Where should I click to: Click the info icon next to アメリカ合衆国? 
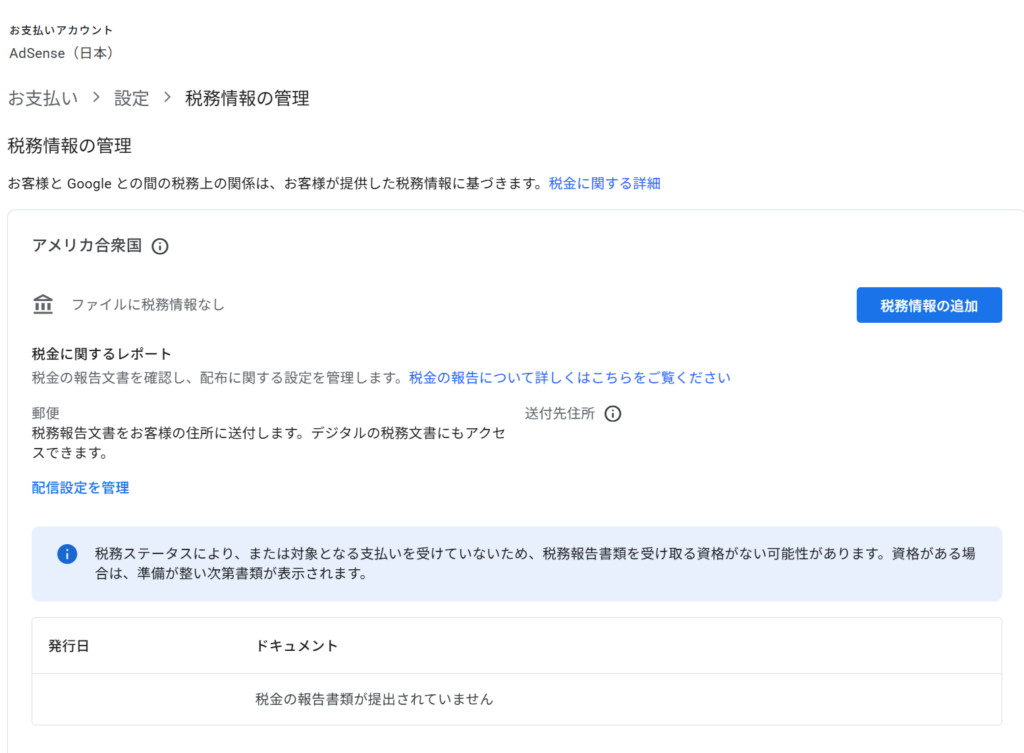tap(160, 246)
